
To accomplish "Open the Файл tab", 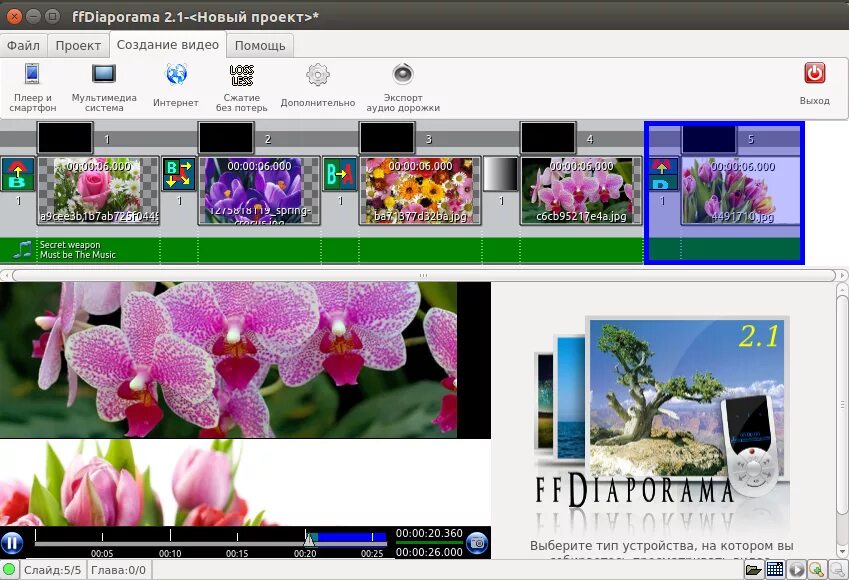I will tap(23, 45).
